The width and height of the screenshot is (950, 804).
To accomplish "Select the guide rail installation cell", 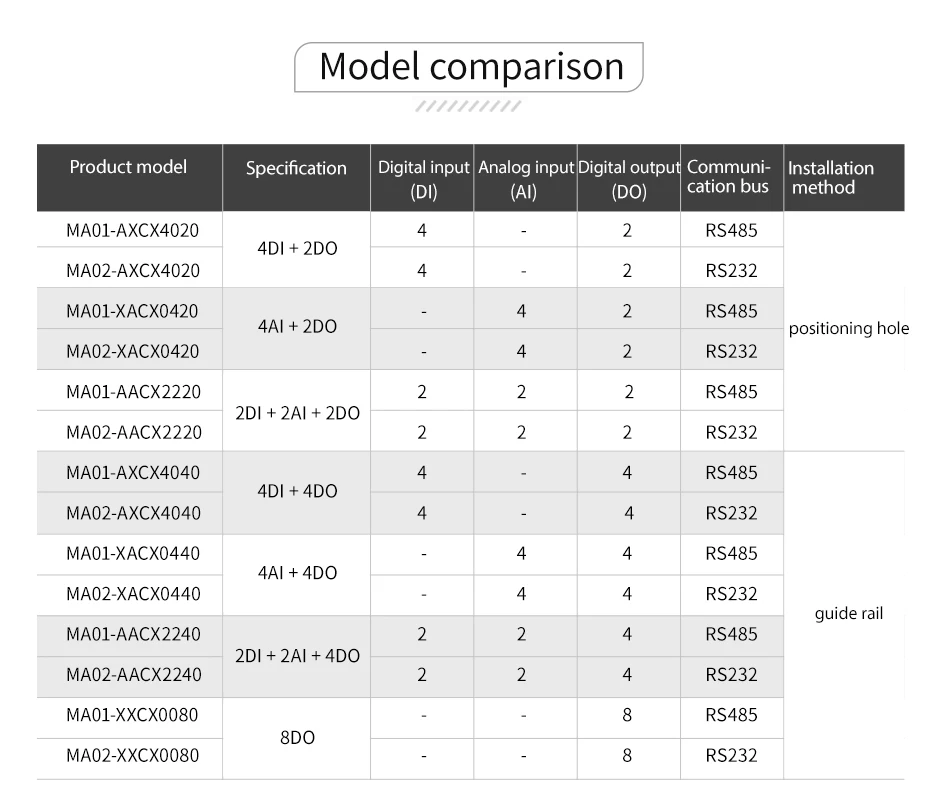I will coord(848,614).
